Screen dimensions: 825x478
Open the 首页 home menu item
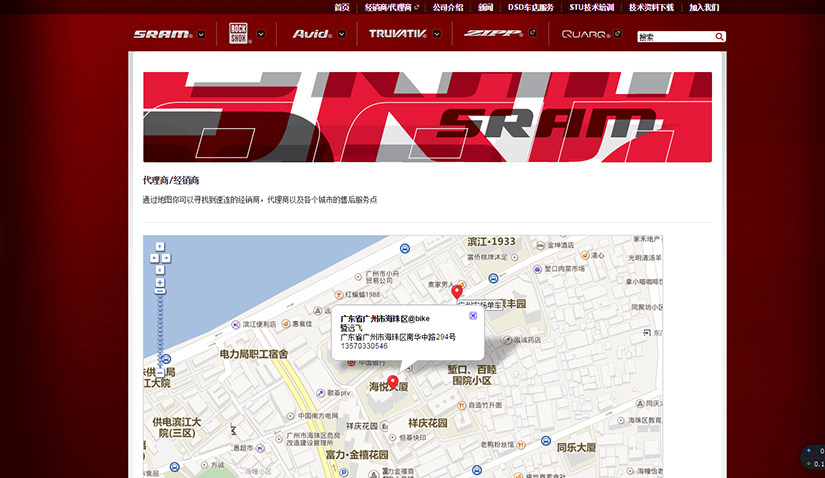click(341, 7)
